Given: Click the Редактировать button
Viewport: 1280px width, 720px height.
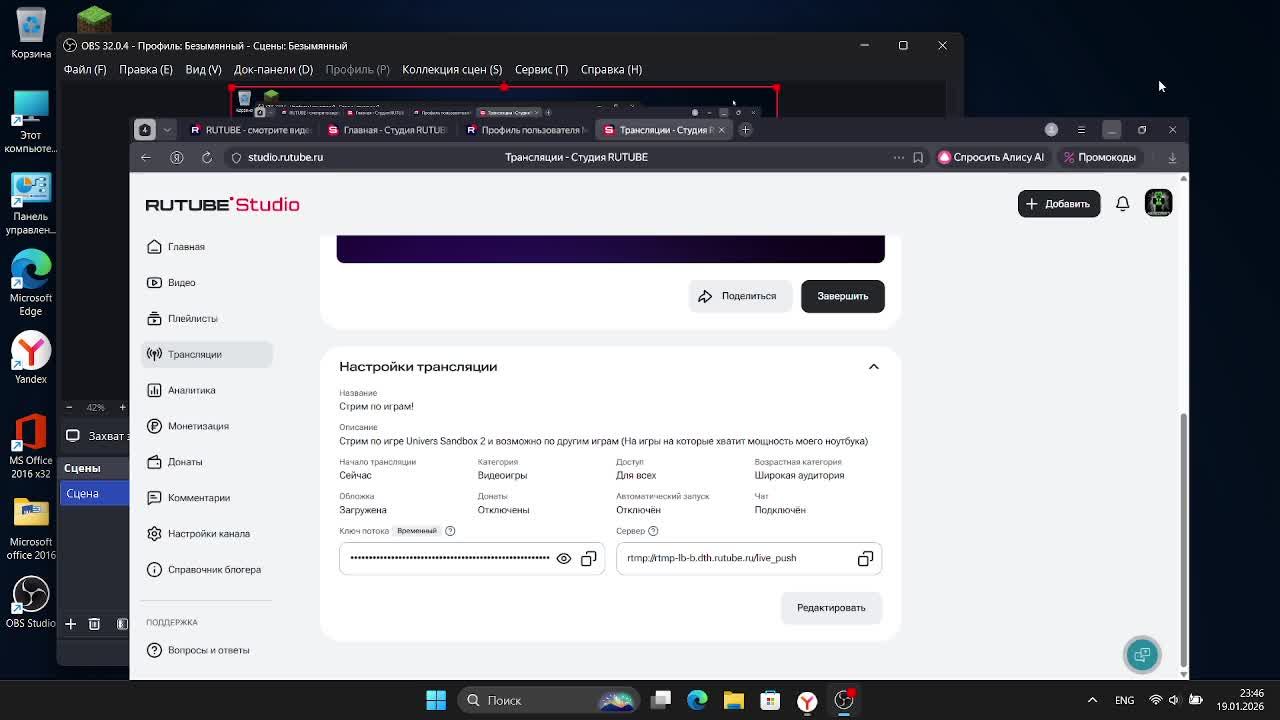Looking at the screenshot, I should point(831,608).
